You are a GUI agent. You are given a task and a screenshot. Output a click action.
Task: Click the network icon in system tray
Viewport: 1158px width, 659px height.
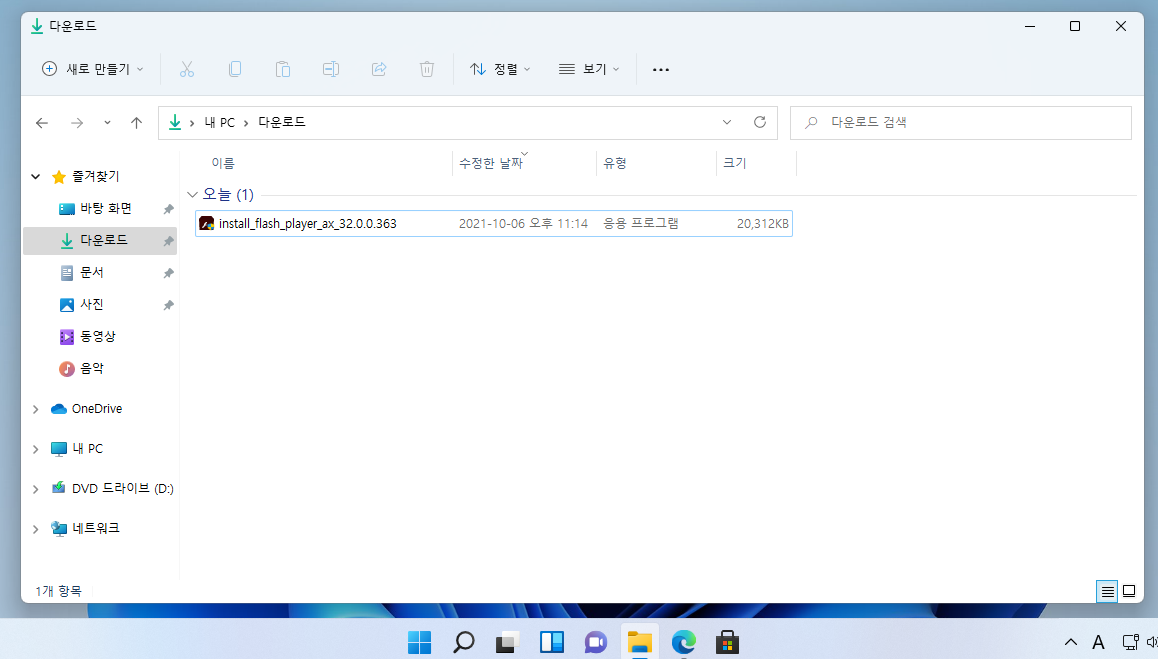[x=1130, y=642]
